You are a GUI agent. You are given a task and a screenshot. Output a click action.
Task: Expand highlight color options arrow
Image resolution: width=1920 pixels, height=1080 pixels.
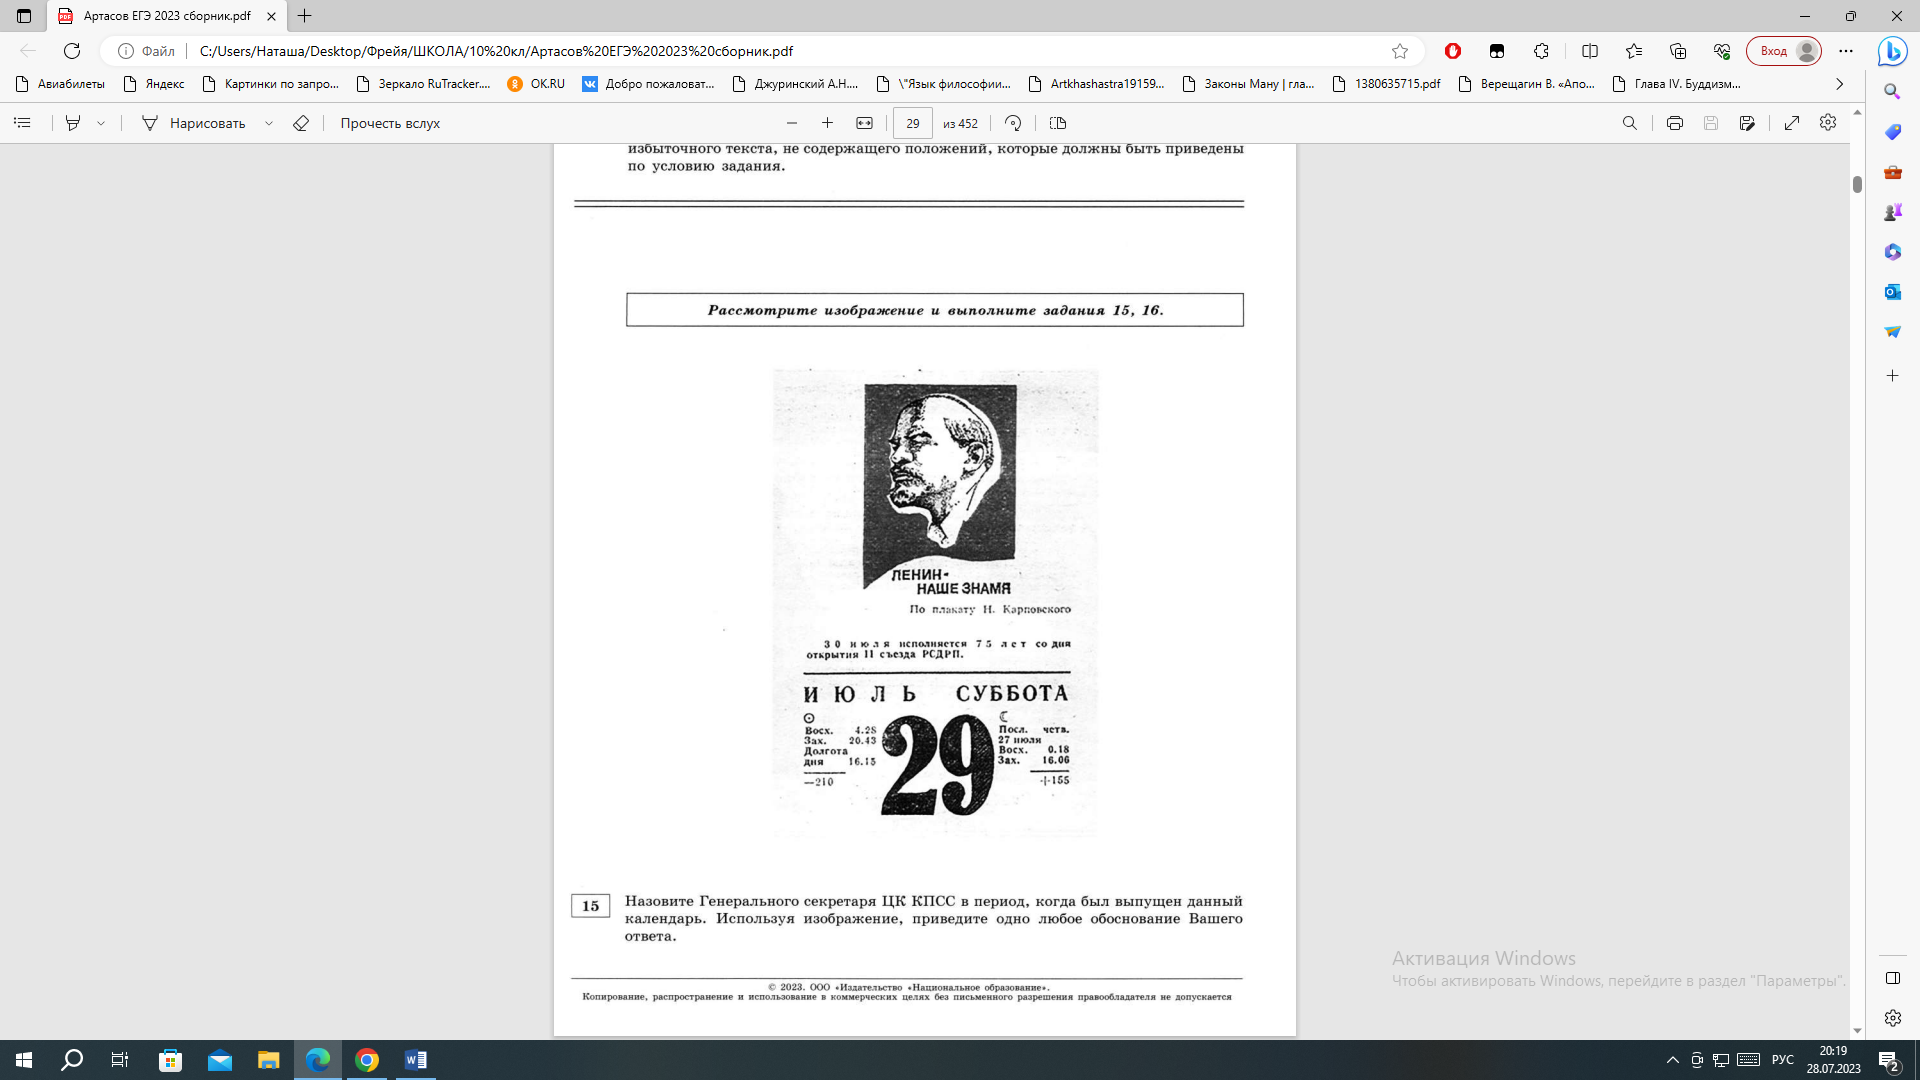(101, 123)
